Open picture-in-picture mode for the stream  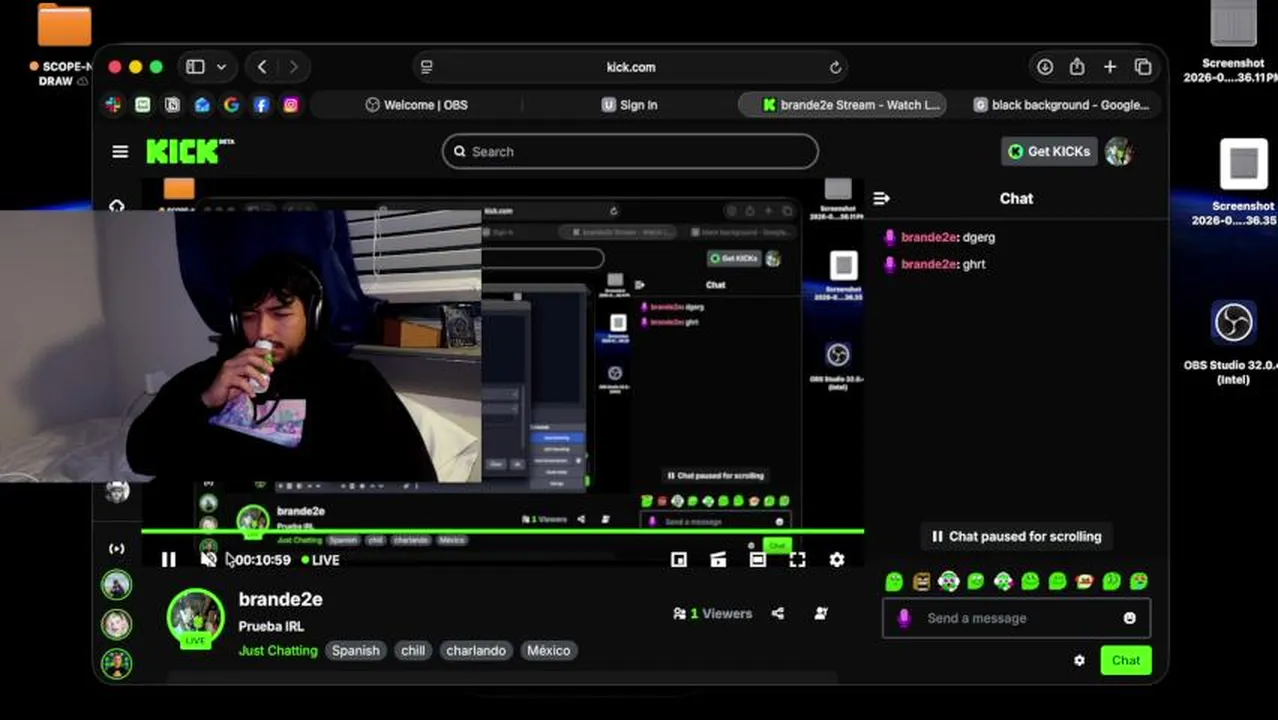coord(679,560)
